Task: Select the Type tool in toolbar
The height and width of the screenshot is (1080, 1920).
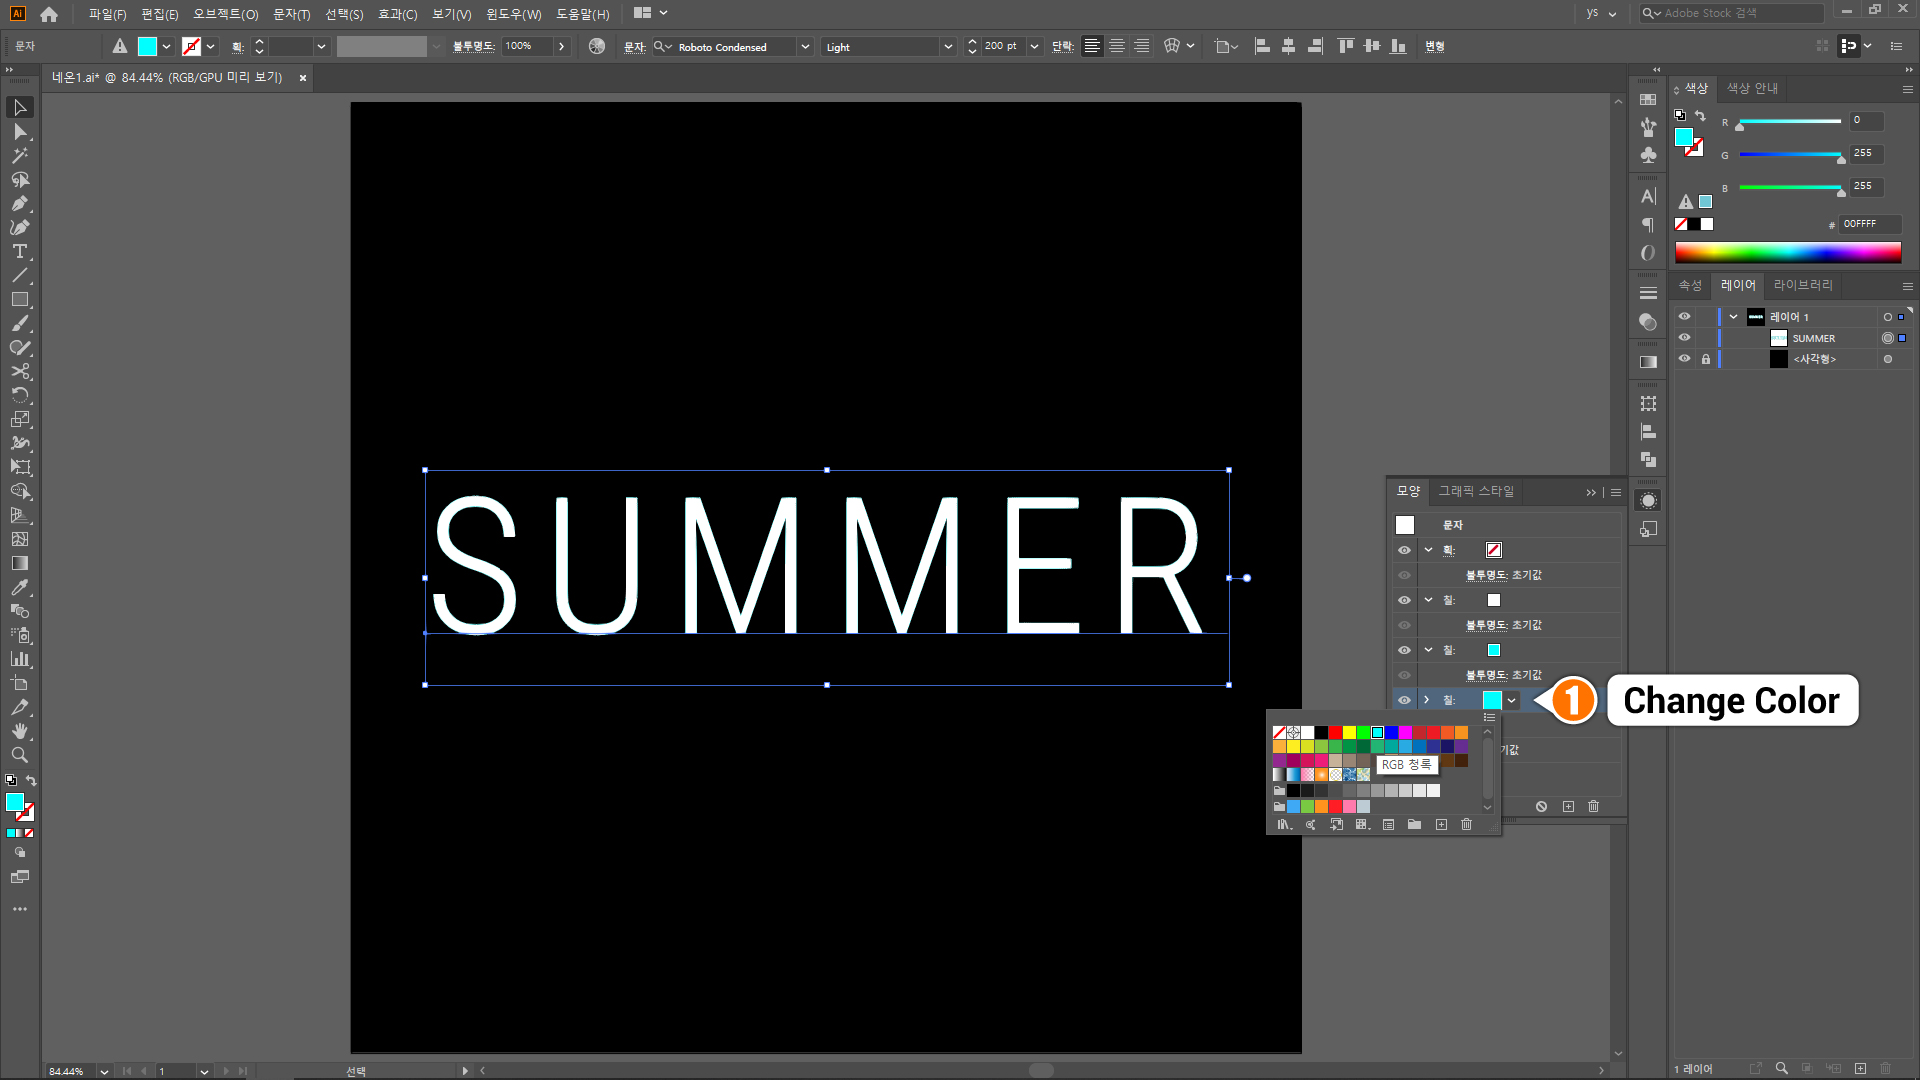Action: [x=19, y=252]
